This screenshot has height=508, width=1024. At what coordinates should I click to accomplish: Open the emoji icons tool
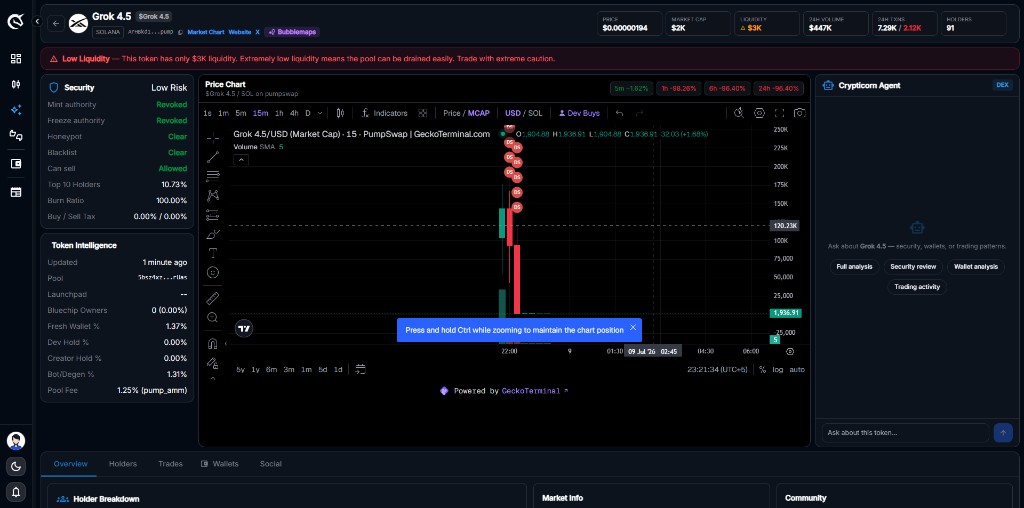[212, 272]
